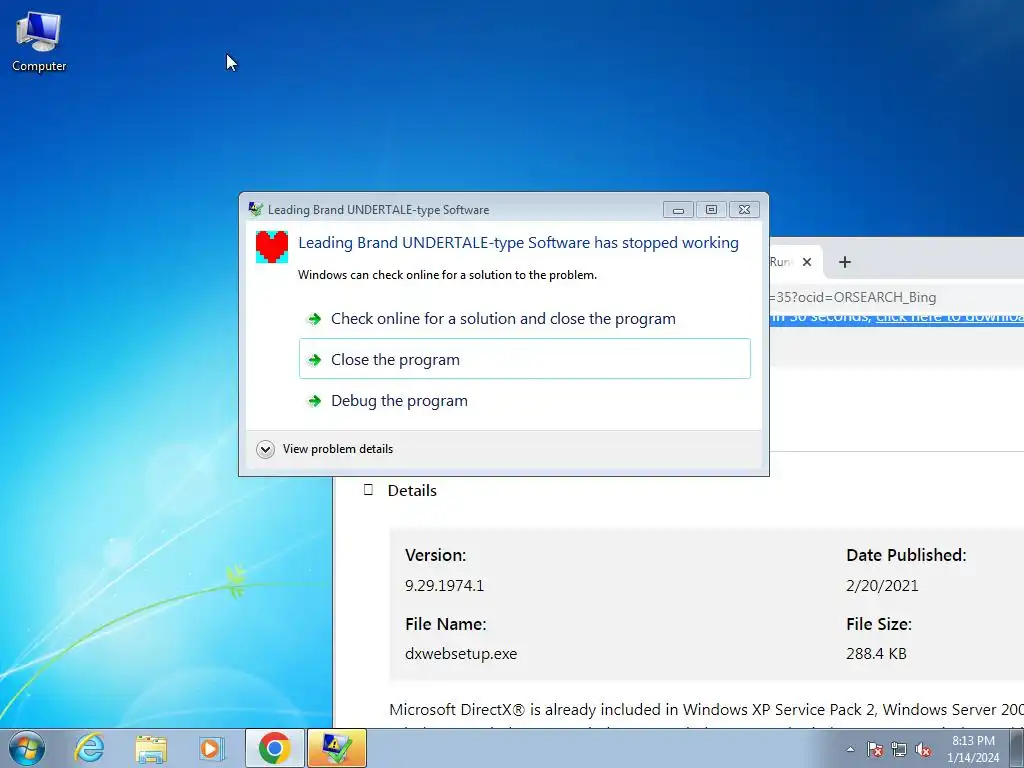Switch to Google Chrome in the taskbar
This screenshot has height=768, width=1024.
click(275, 748)
